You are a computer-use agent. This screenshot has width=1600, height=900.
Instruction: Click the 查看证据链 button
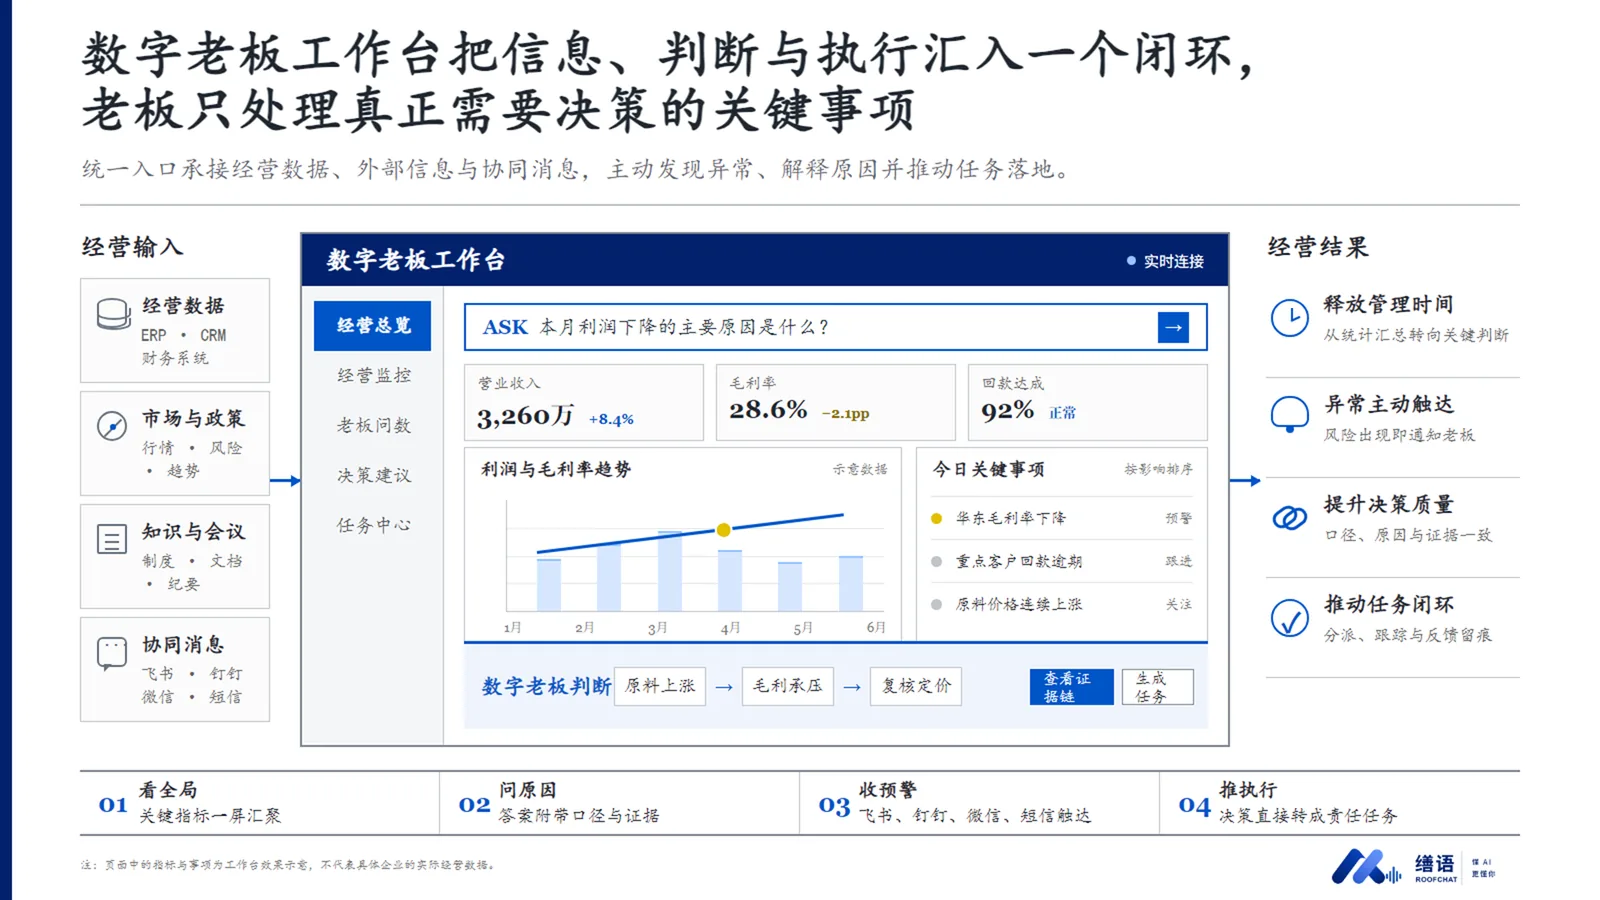pyautogui.click(x=1071, y=687)
